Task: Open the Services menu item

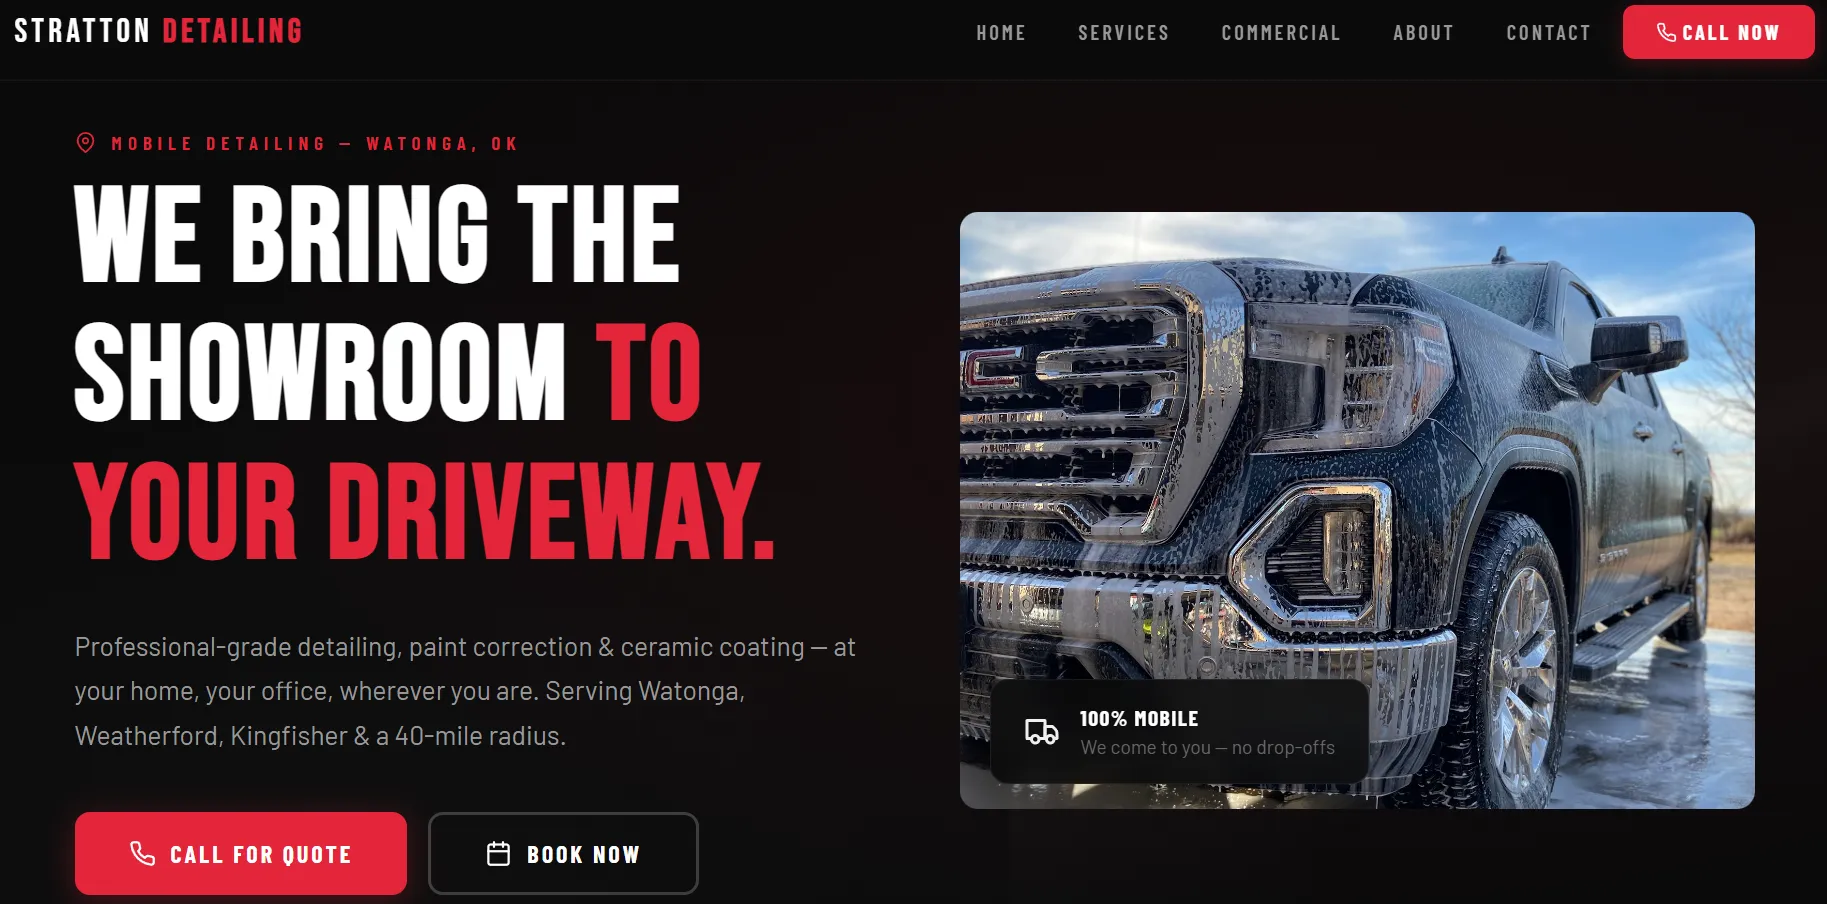Action: 1123,33
